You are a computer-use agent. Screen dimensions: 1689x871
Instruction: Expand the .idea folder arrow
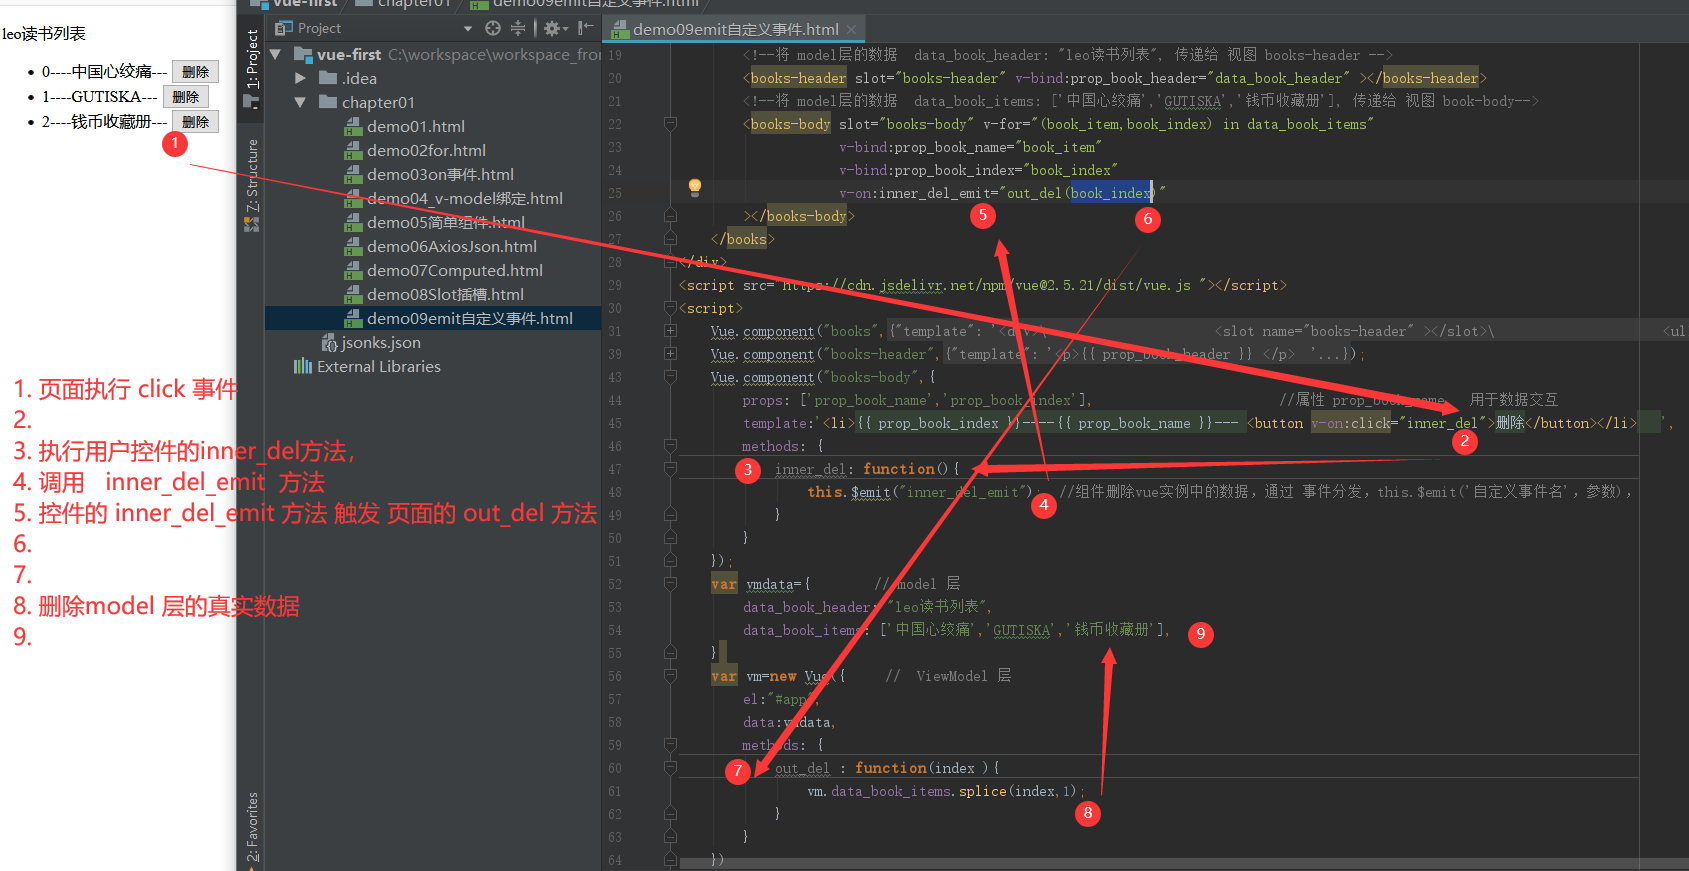[300, 78]
